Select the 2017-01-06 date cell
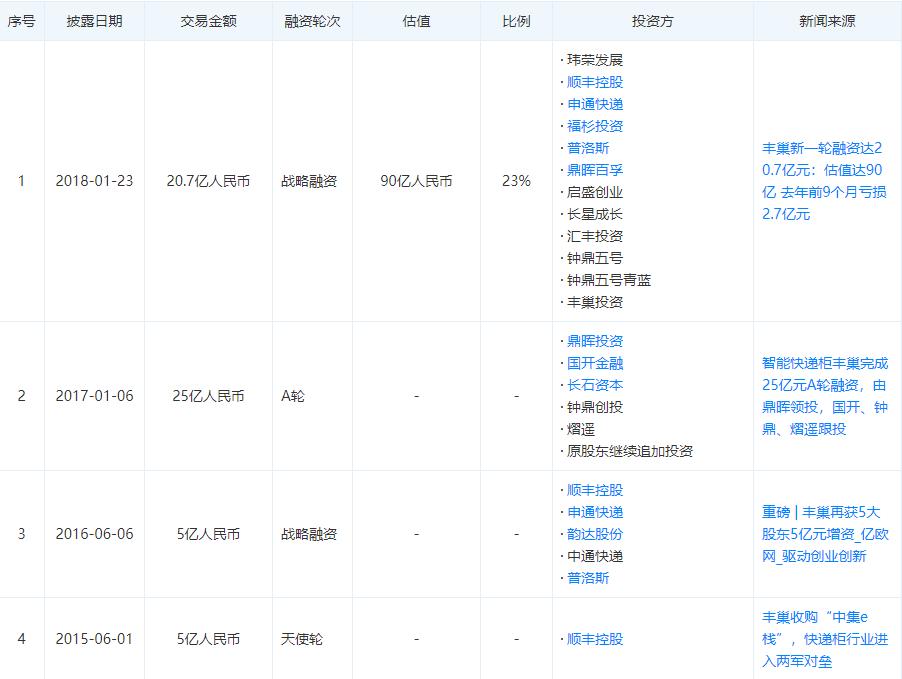902x679 pixels. pyautogui.click(x=97, y=396)
